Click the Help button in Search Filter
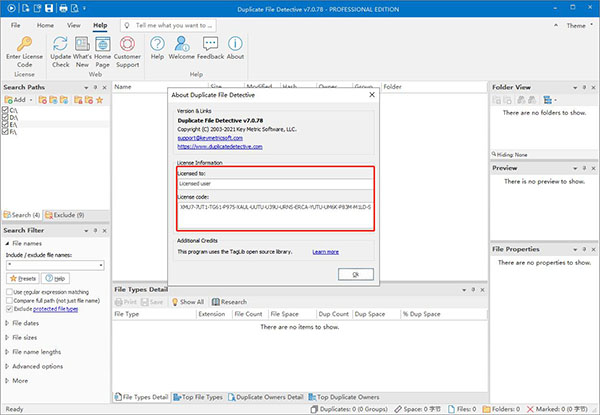 click(x=55, y=278)
